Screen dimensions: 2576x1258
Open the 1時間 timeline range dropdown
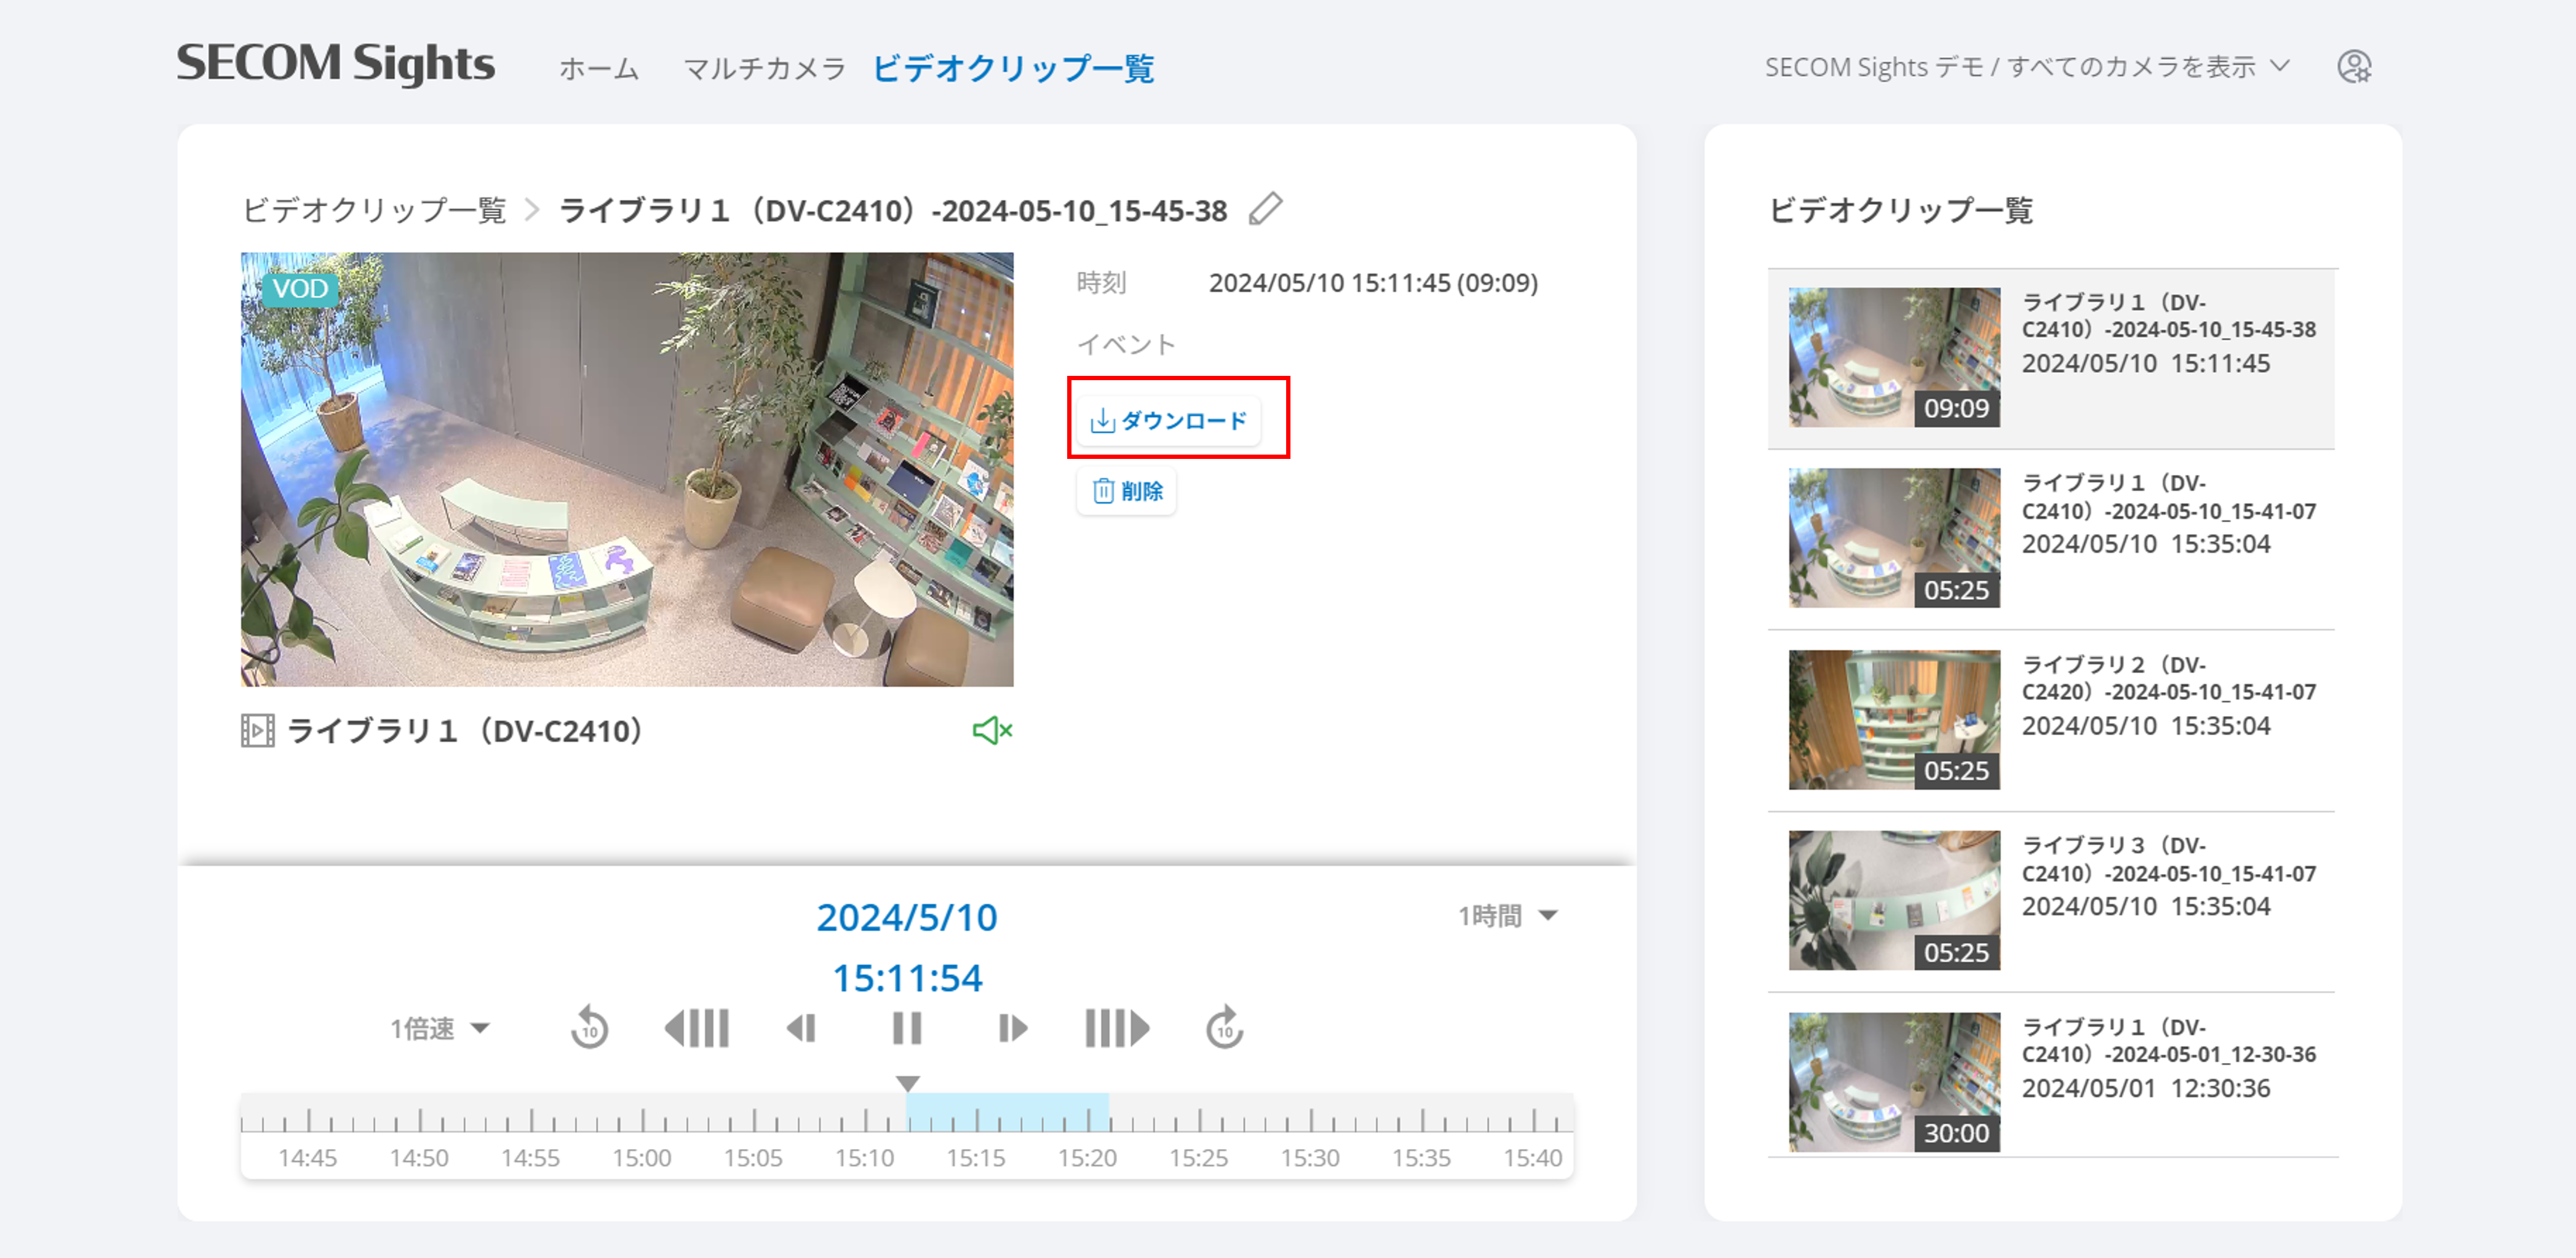pyautogui.click(x=1507, y=915)
